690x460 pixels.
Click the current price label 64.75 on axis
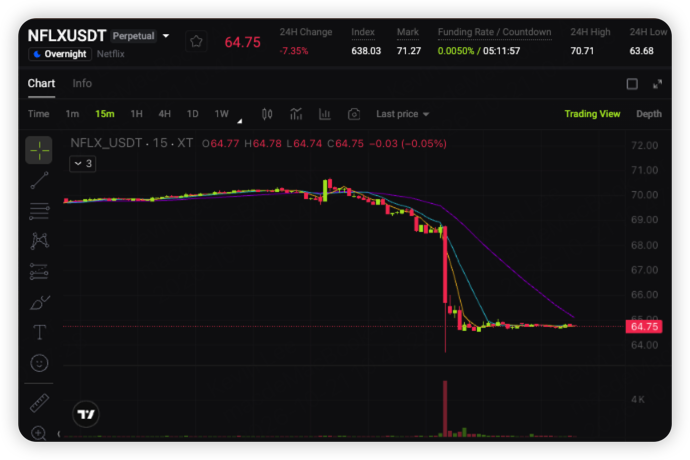click(644, 327)
